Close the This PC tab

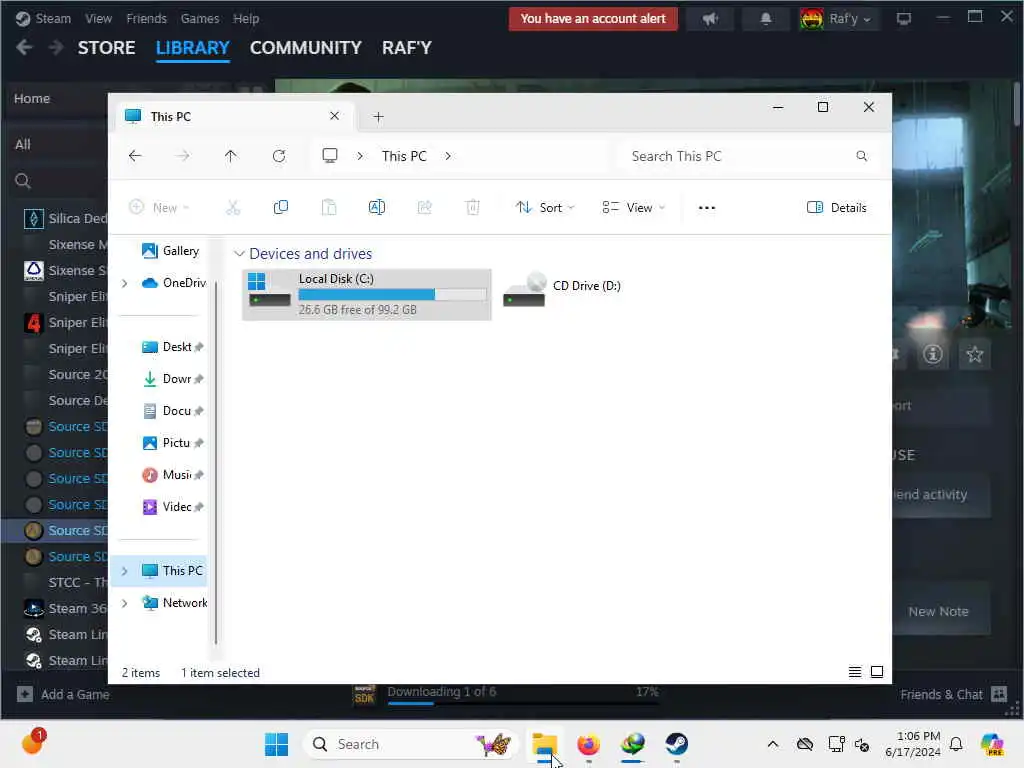[x=334, y=116]
